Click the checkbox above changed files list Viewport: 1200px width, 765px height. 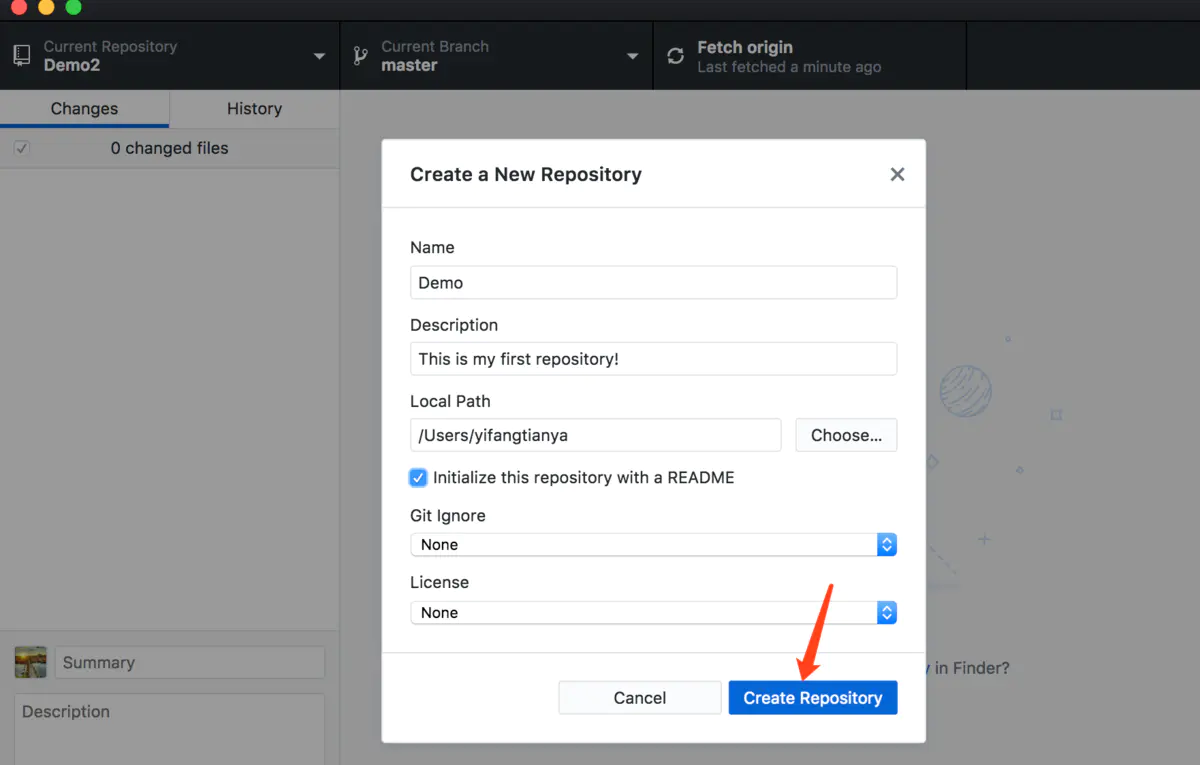click(x=21, y=147)
